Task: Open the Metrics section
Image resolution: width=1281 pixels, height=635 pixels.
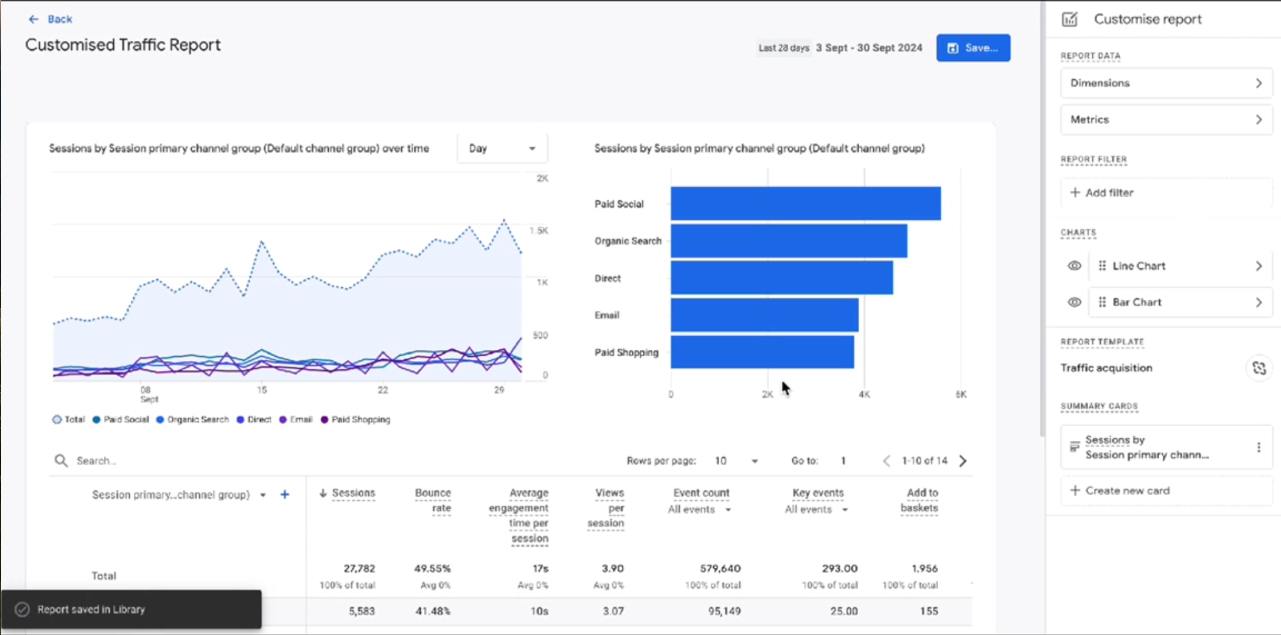Action: pyautogui.click(x=1166, y=119)
